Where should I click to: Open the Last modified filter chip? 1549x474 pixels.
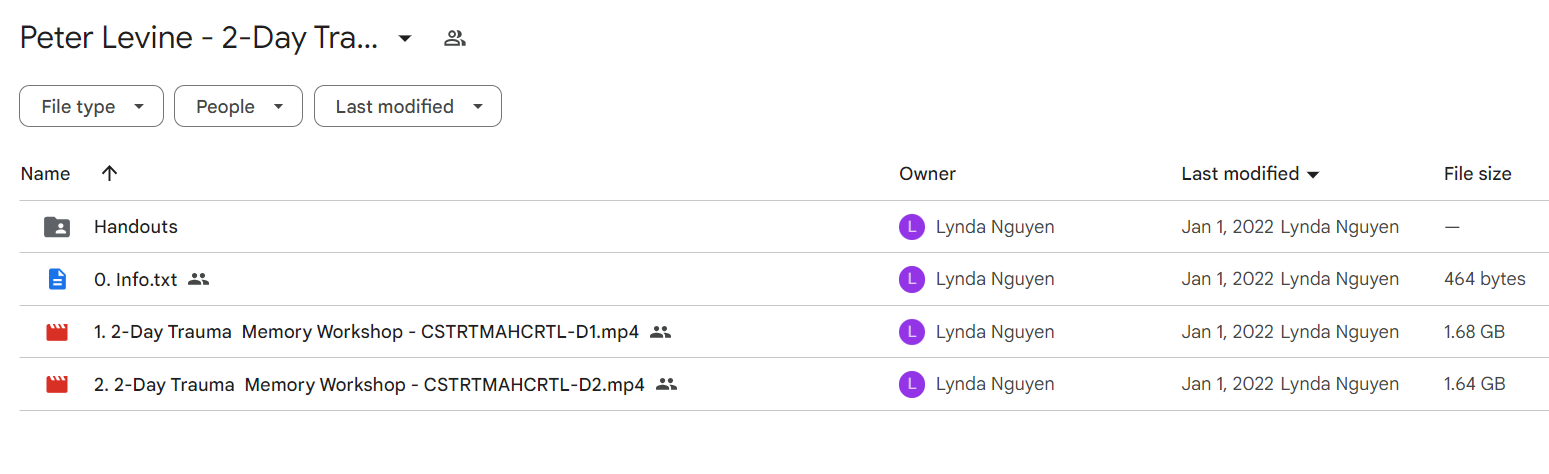coord(408,106)
